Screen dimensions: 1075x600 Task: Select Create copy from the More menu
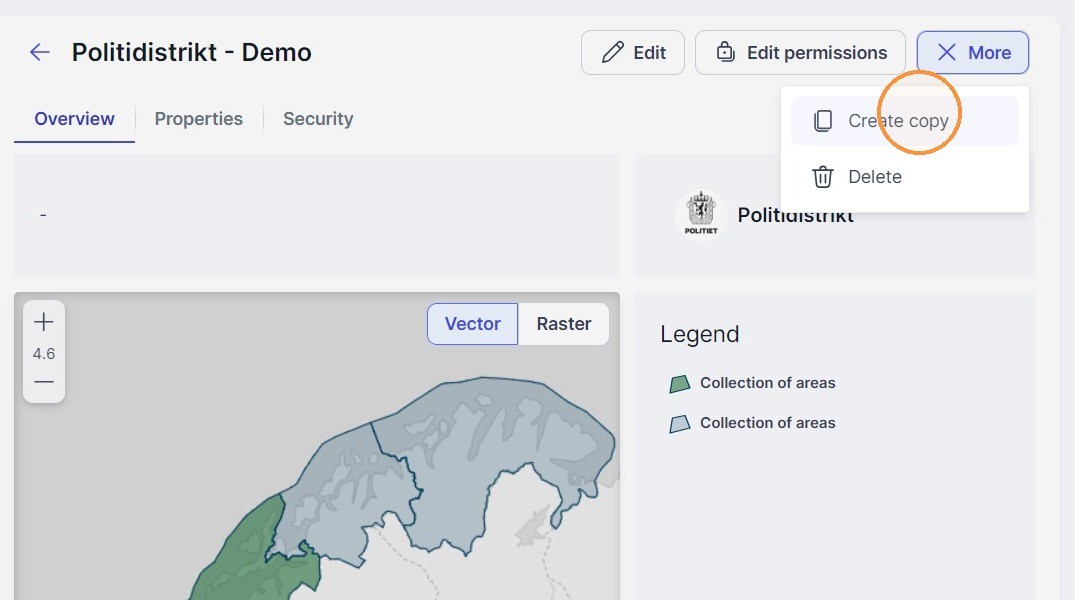904,121
